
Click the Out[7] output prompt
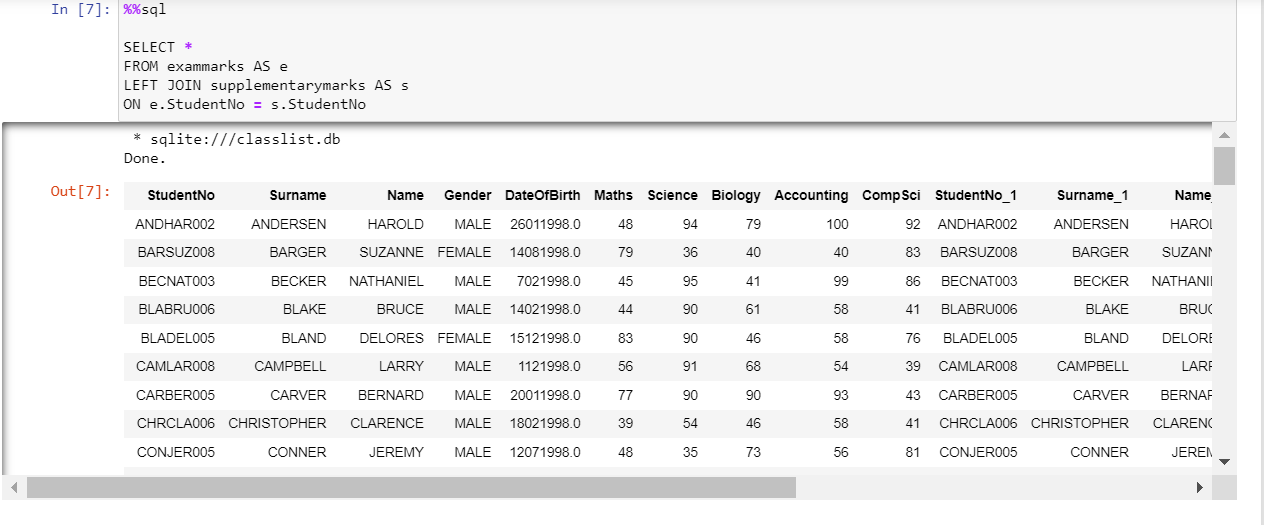pyautogui.click(x=81, y=191)
